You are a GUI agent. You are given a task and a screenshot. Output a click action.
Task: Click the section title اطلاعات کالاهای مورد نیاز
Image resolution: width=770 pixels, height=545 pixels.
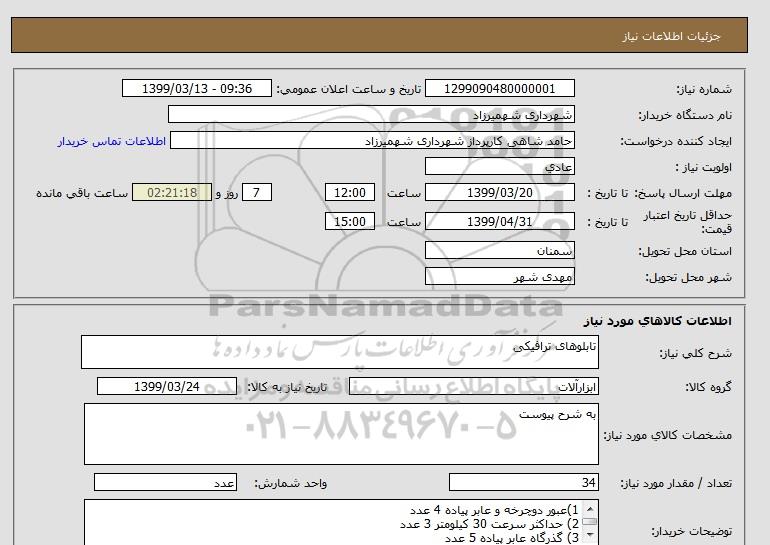pyautogui.click(x=658, y=321)
